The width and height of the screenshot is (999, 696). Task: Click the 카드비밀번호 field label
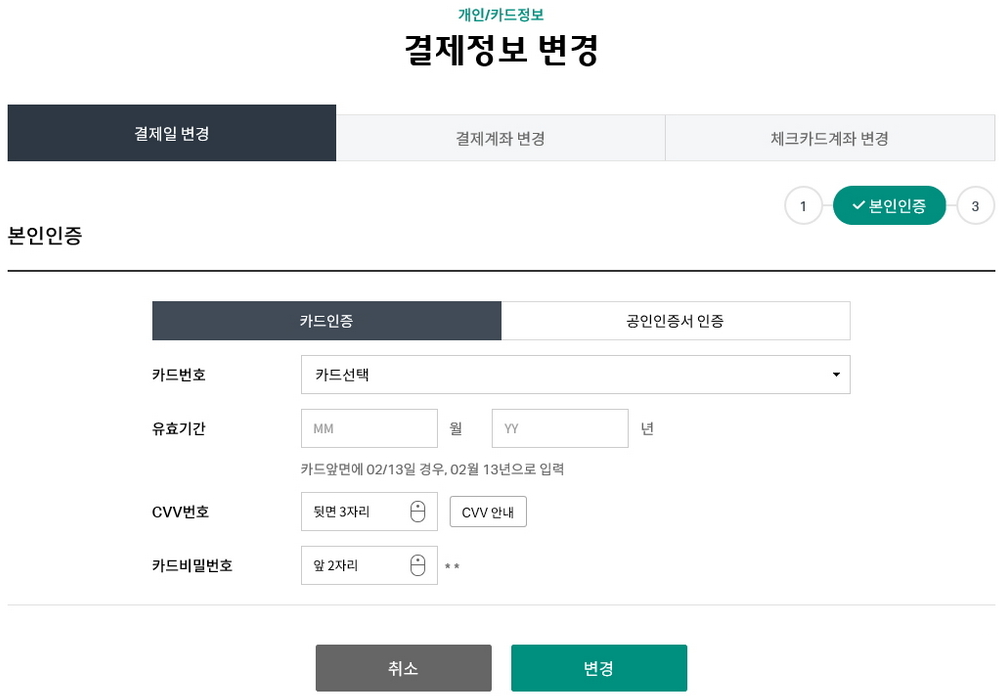point(192,565)
